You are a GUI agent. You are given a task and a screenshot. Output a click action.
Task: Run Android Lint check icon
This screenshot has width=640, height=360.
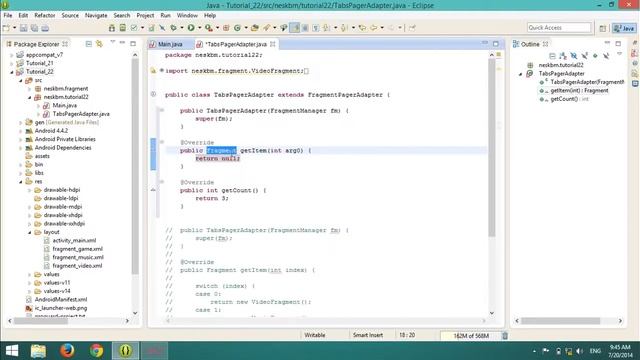coord(134,28)
